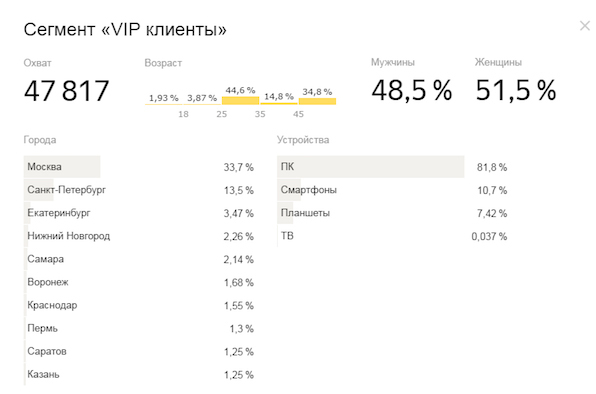Image resolution: width=596 pixels, height=394 pixels.
Task: Select the ПК device bar
Action: [371, 167]
